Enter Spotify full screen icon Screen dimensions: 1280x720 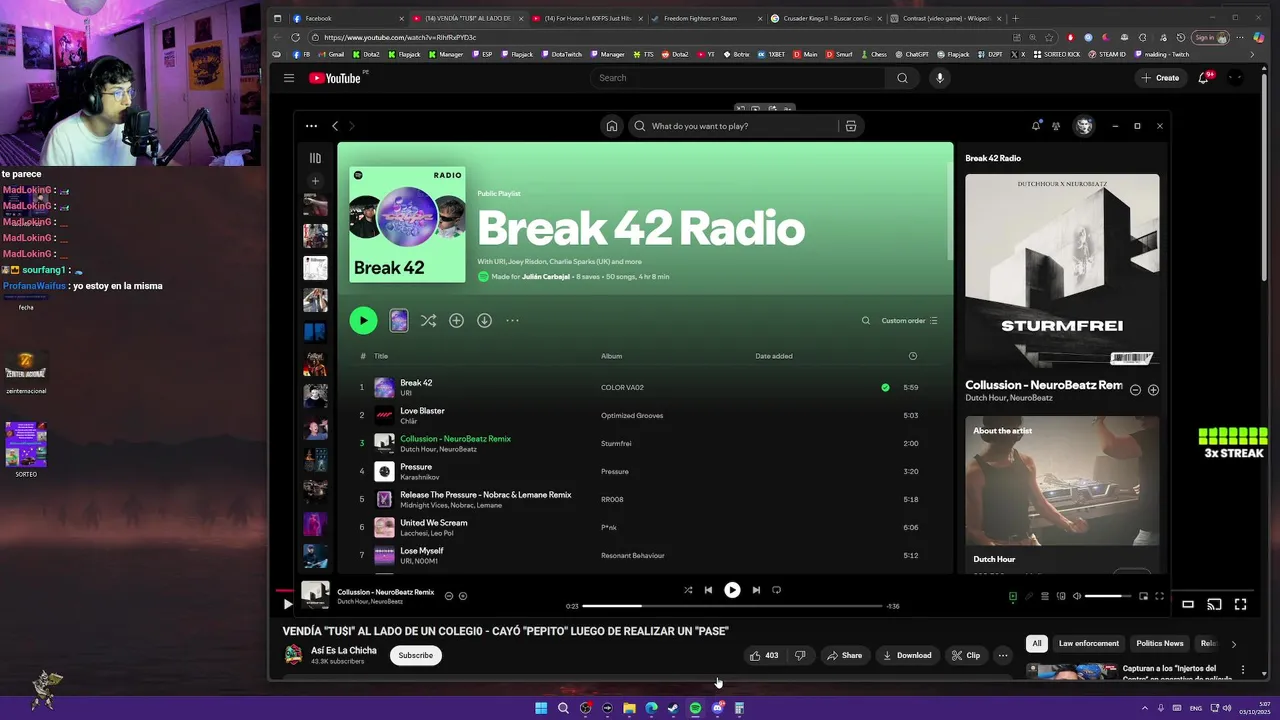tap(1159, 596)
